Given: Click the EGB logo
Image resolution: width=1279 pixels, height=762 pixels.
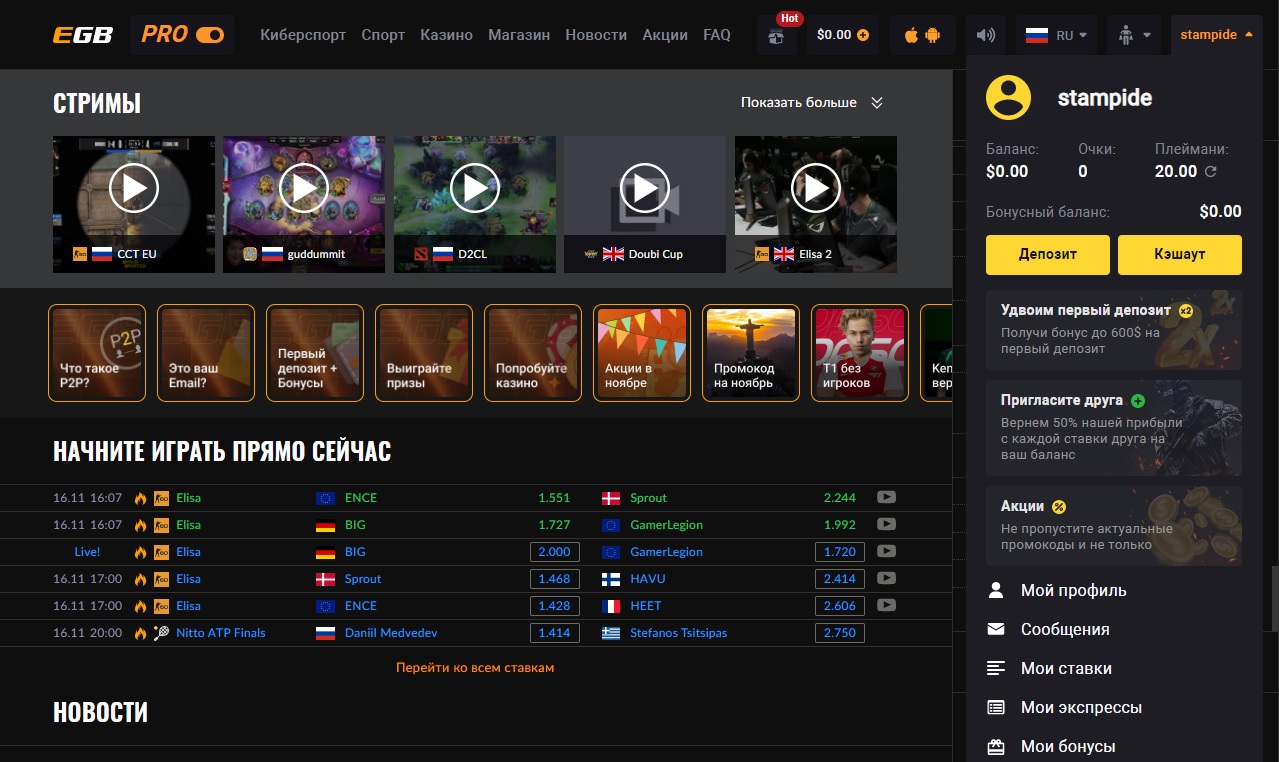Looking at the screenshot, I should pyautogui.click(x=83, y=35).
